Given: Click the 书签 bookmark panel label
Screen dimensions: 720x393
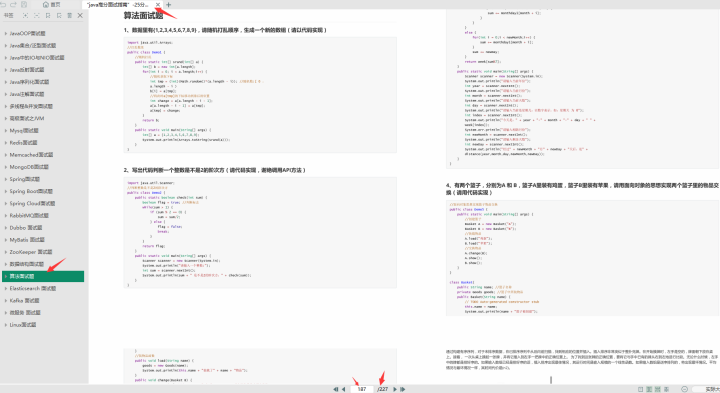Looking at the screenshot, I should coord(8,16).
